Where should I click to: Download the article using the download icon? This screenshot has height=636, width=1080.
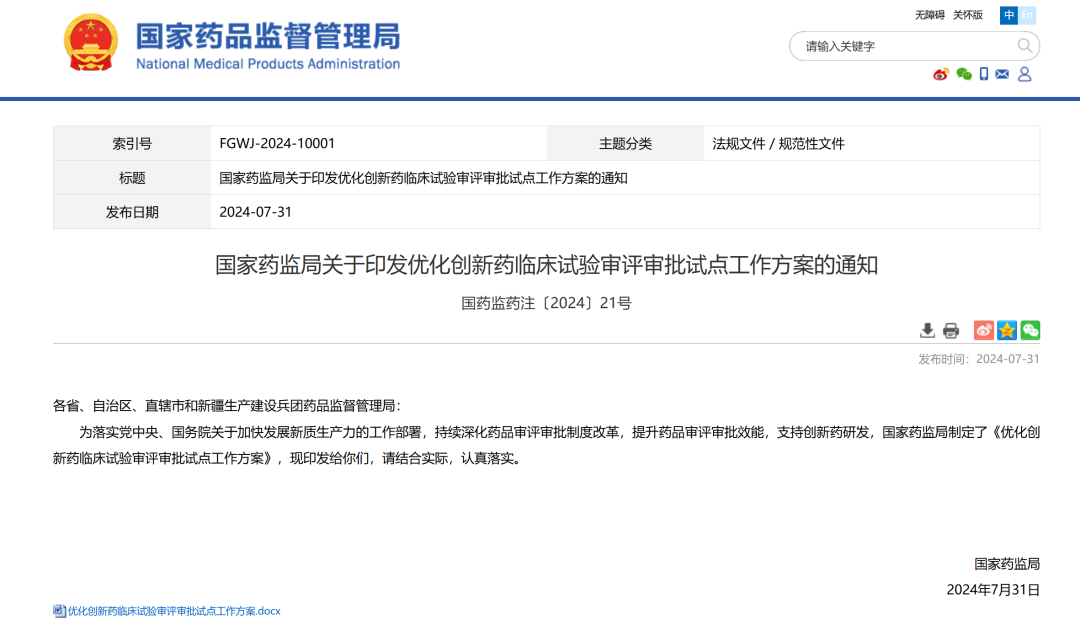pos(928,330)
